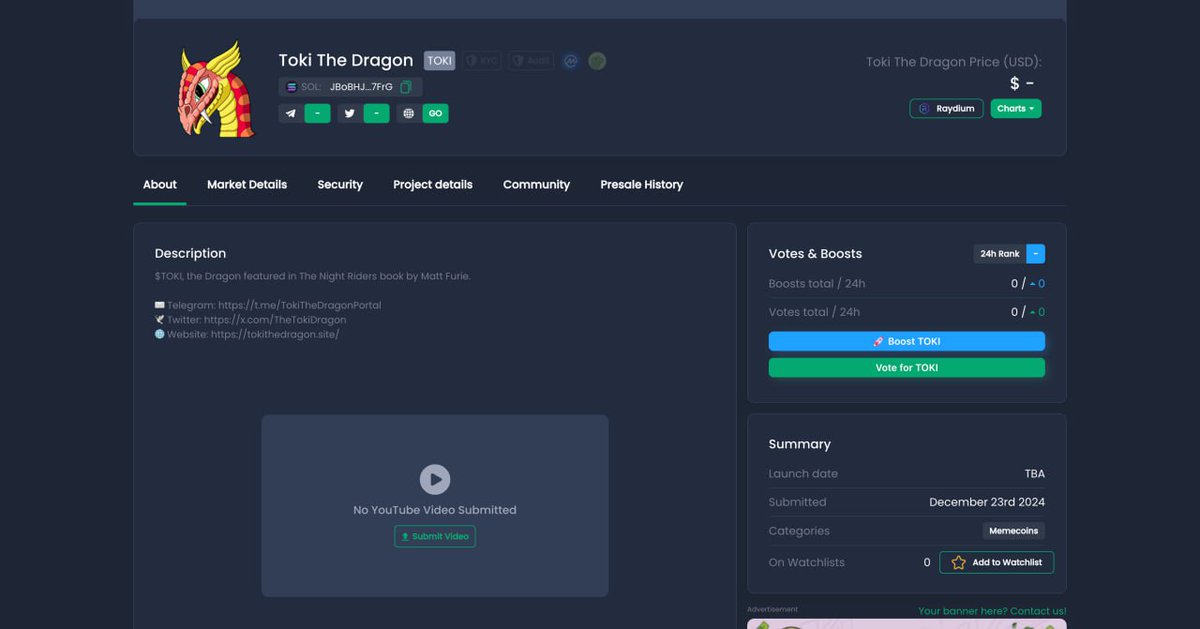Click the TBA launch date value

(x=1035, y=474)
